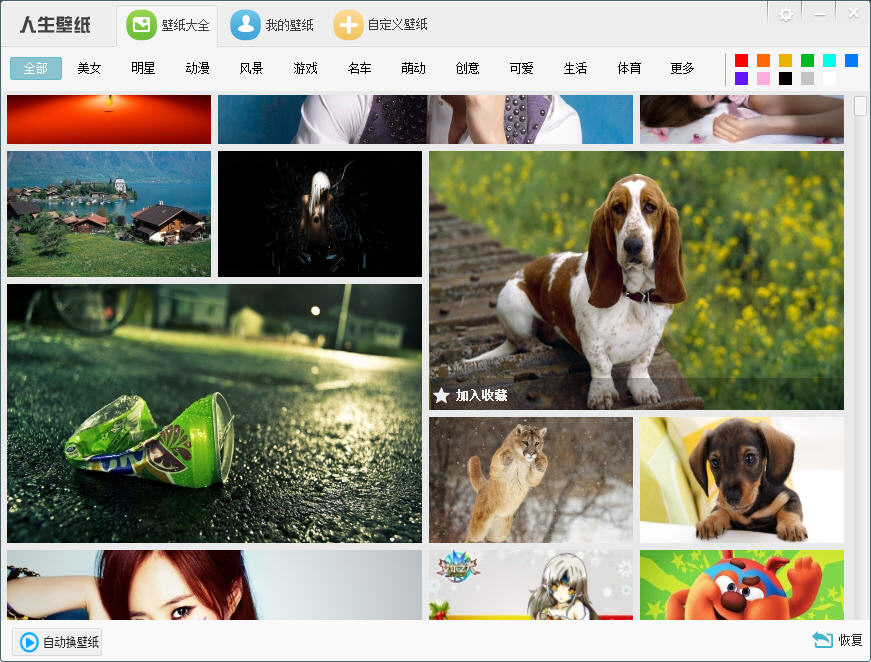This screenshot has height=662, width=871.
Task: Minimize the wallpaper window
Action: [x=820, y=14]
